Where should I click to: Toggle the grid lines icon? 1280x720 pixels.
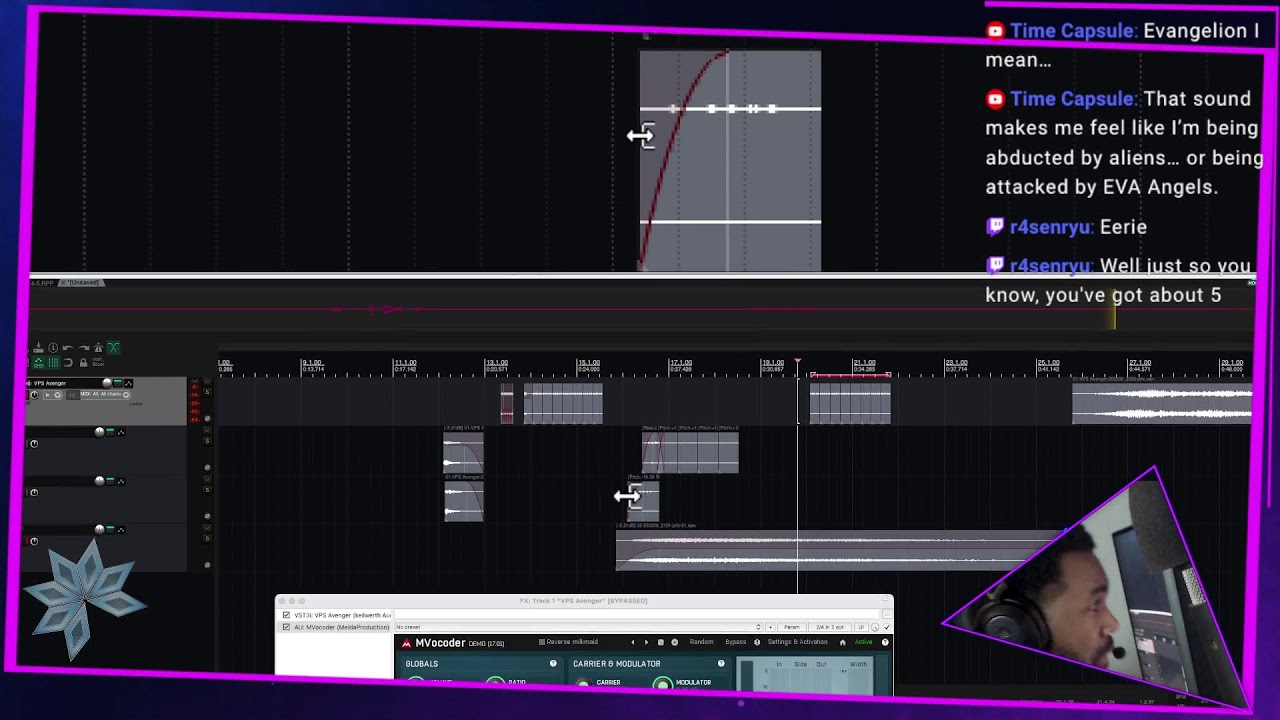click(54, 363)
